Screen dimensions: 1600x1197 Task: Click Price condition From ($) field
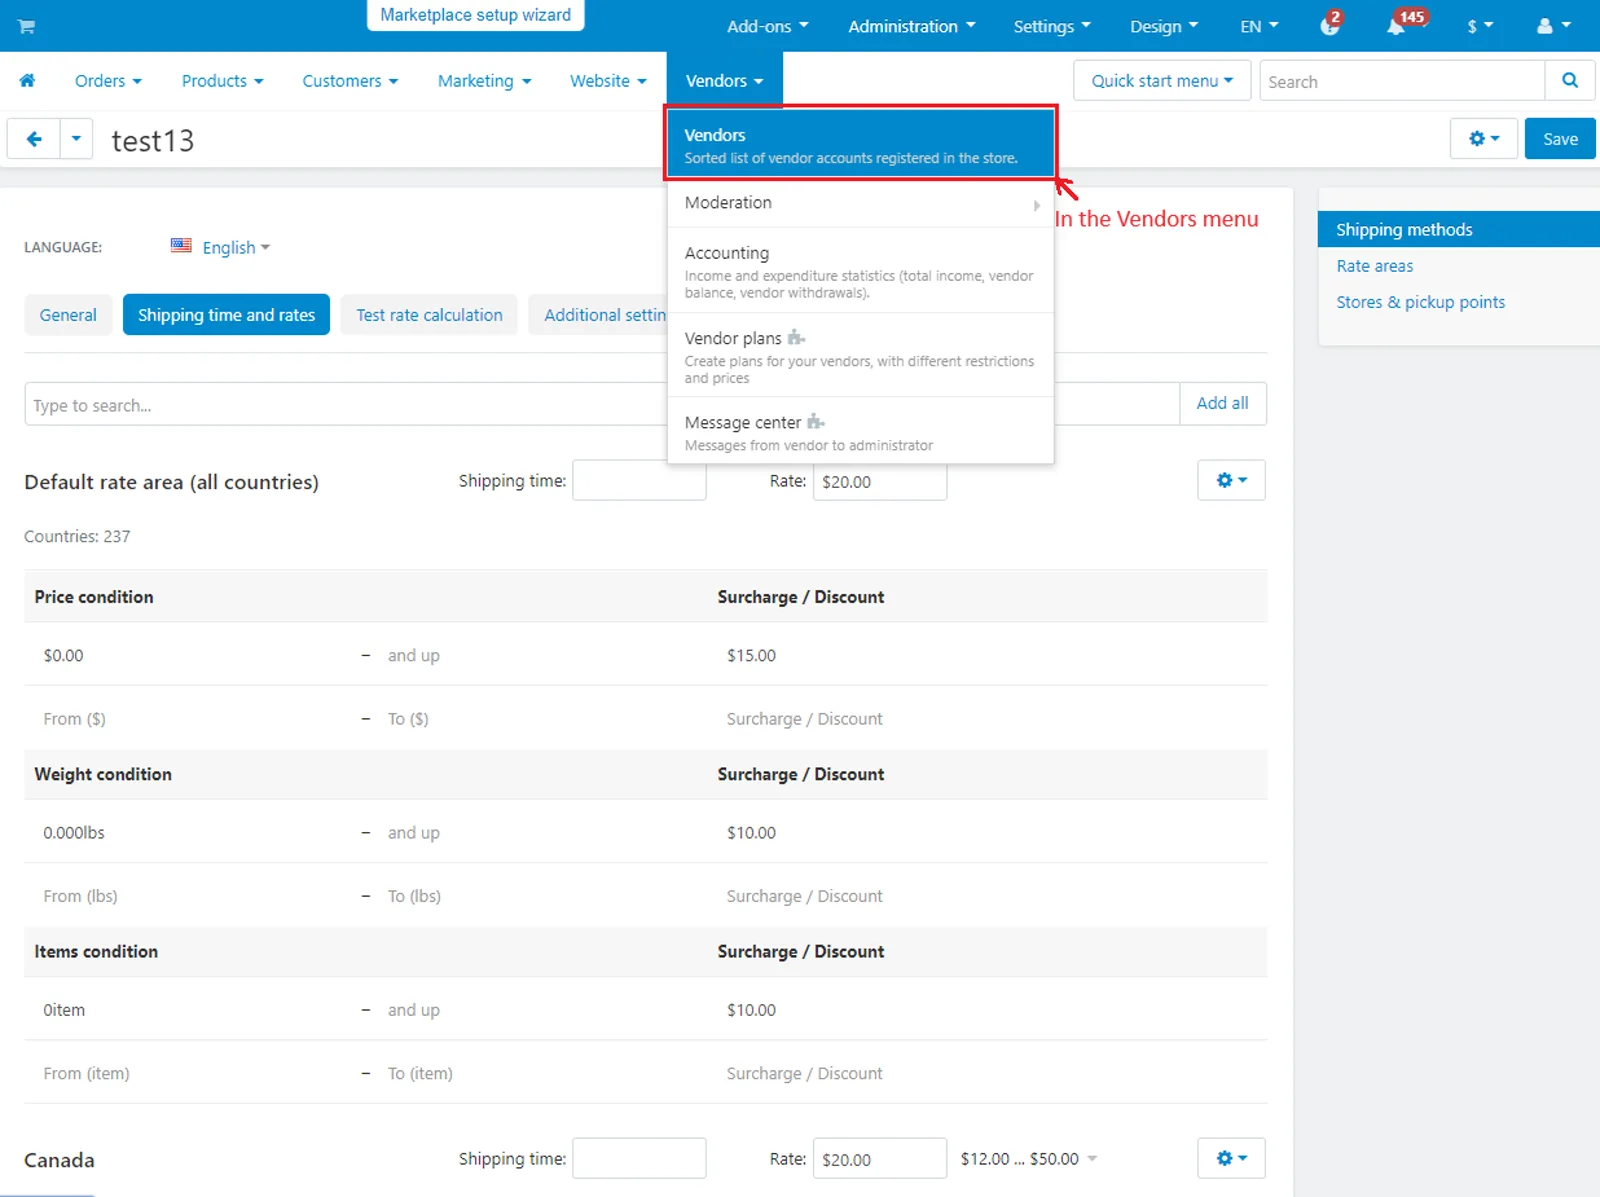tap(74, 718)
